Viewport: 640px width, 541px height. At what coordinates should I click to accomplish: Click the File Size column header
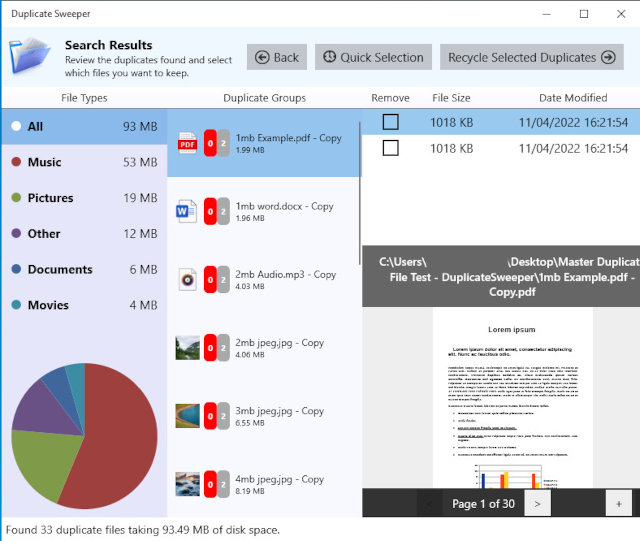pos(451,98)
